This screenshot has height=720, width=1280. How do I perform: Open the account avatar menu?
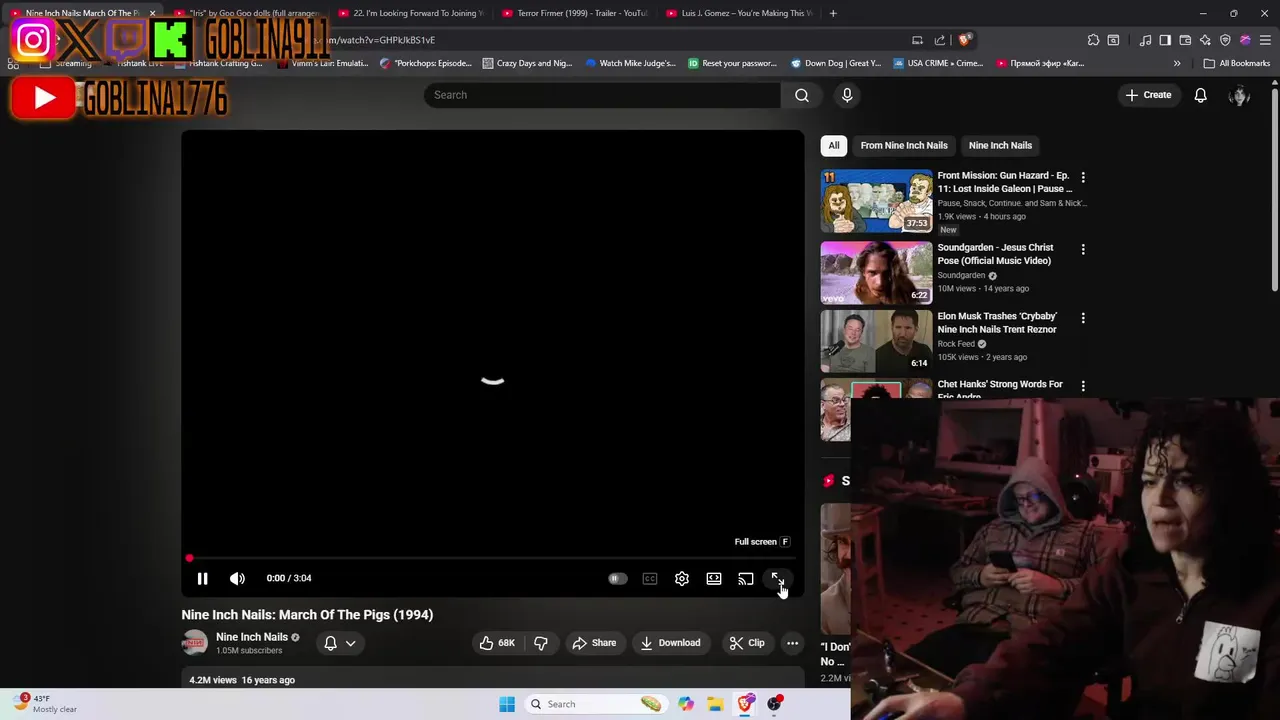[1240, 95]
